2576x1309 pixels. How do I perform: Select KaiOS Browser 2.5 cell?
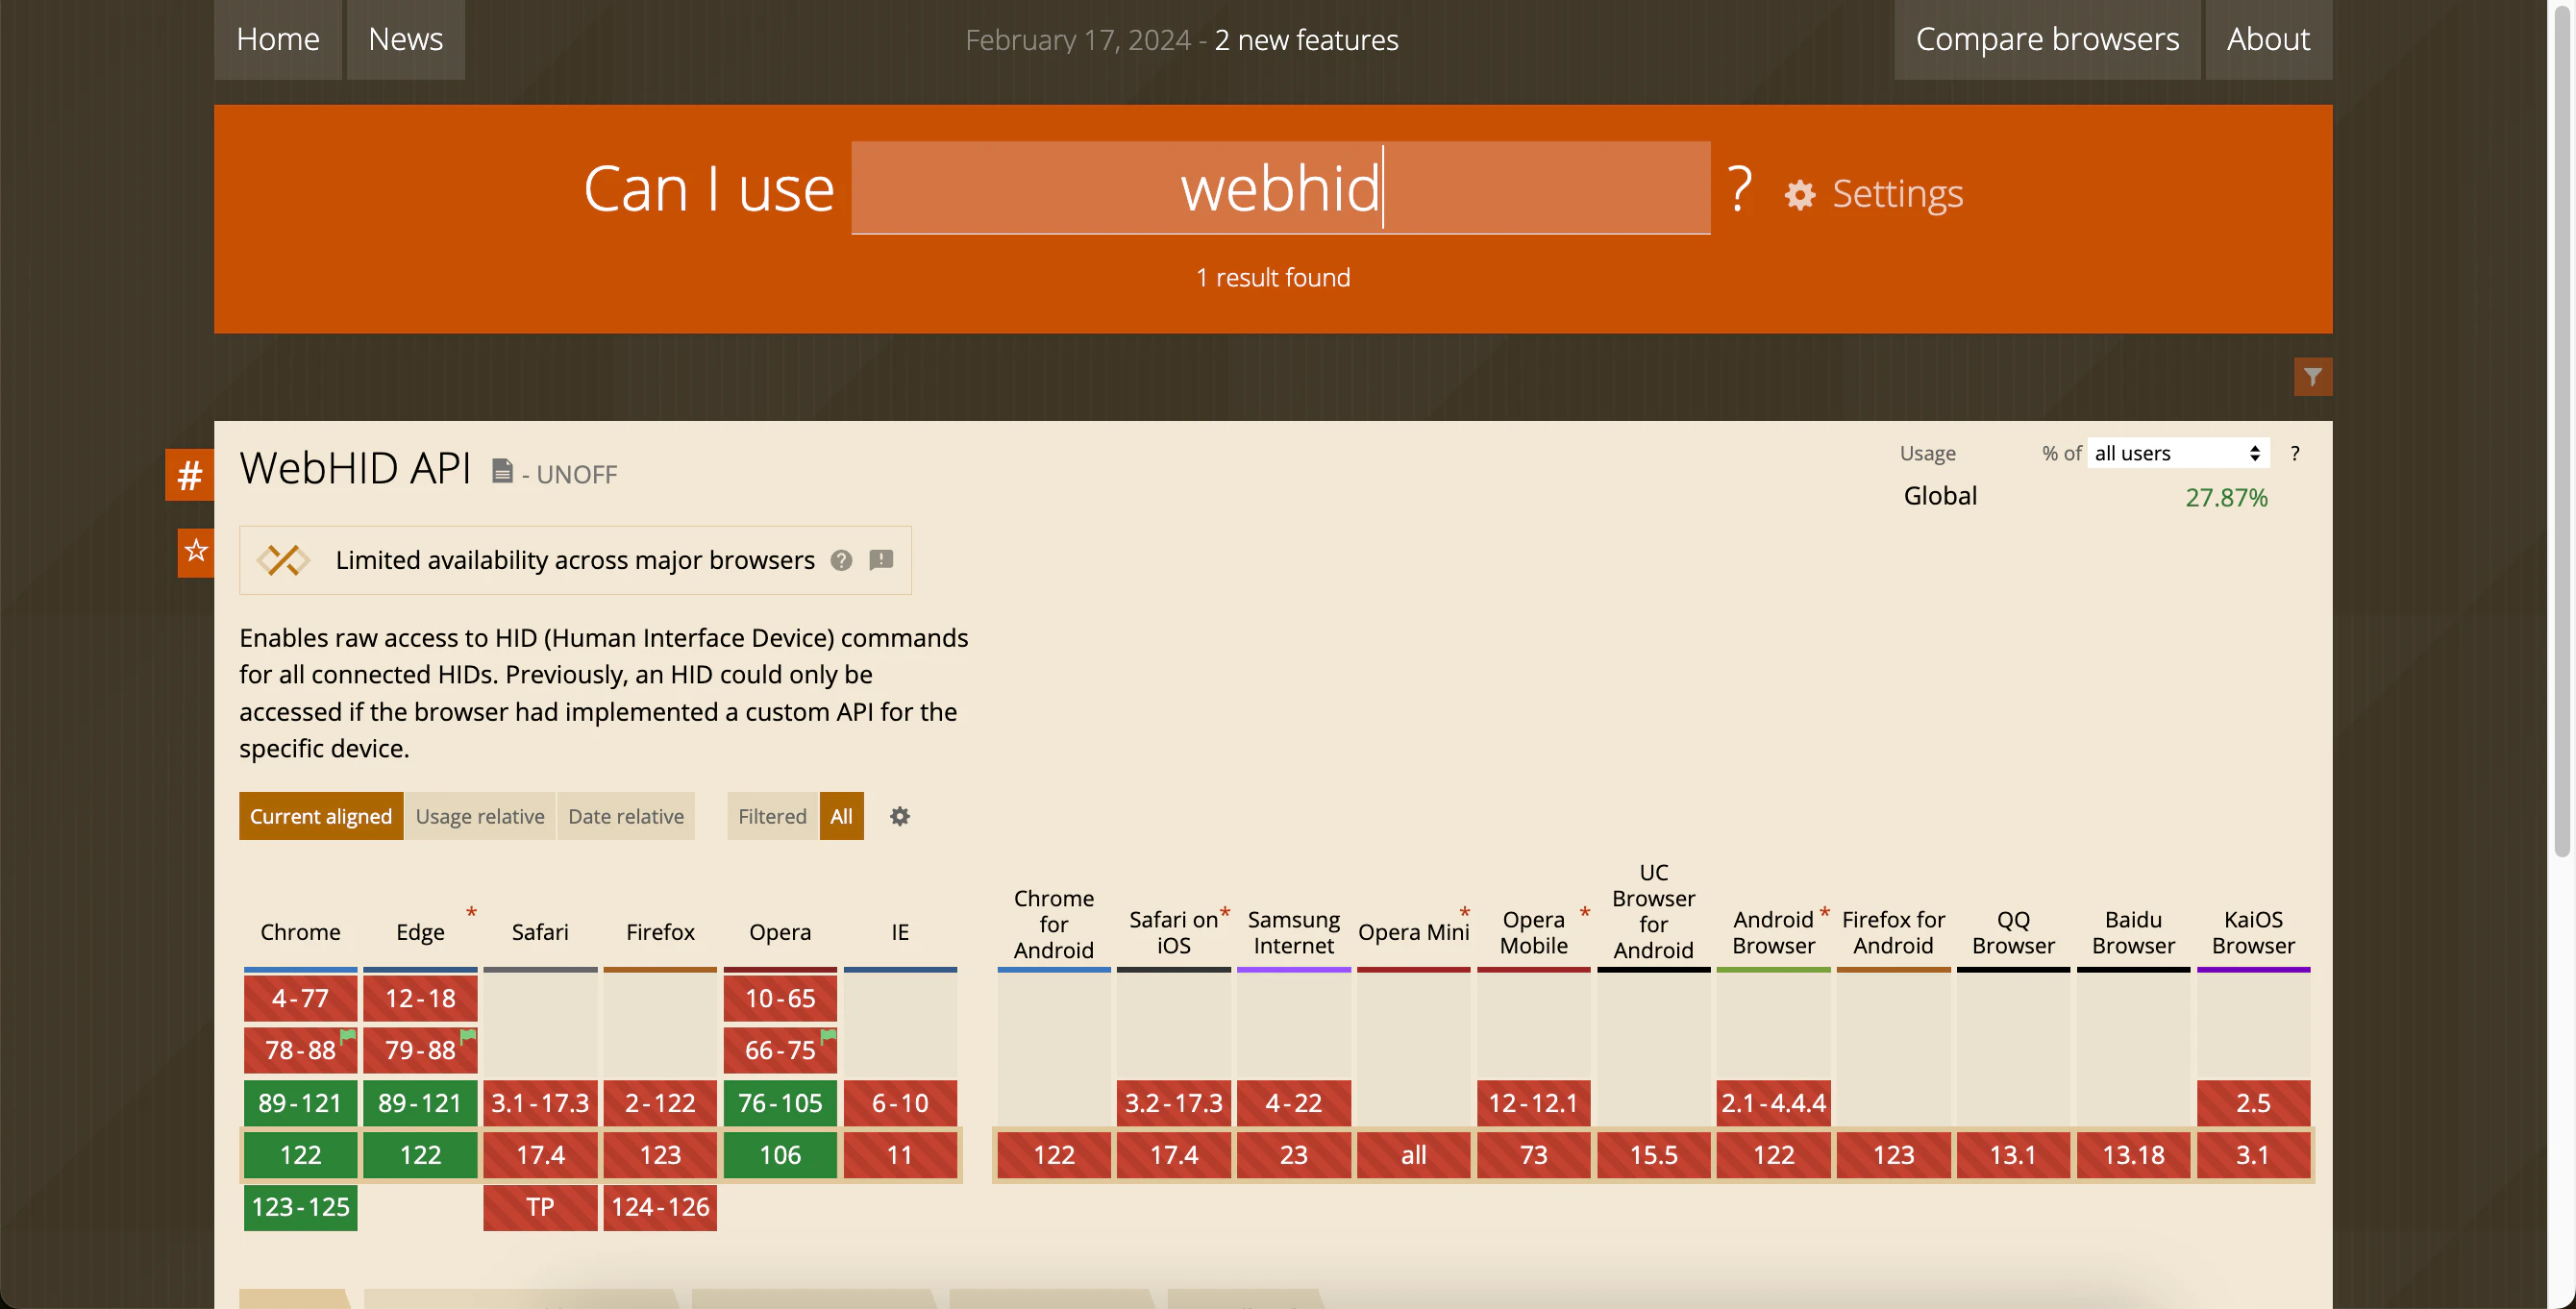2253,1103
